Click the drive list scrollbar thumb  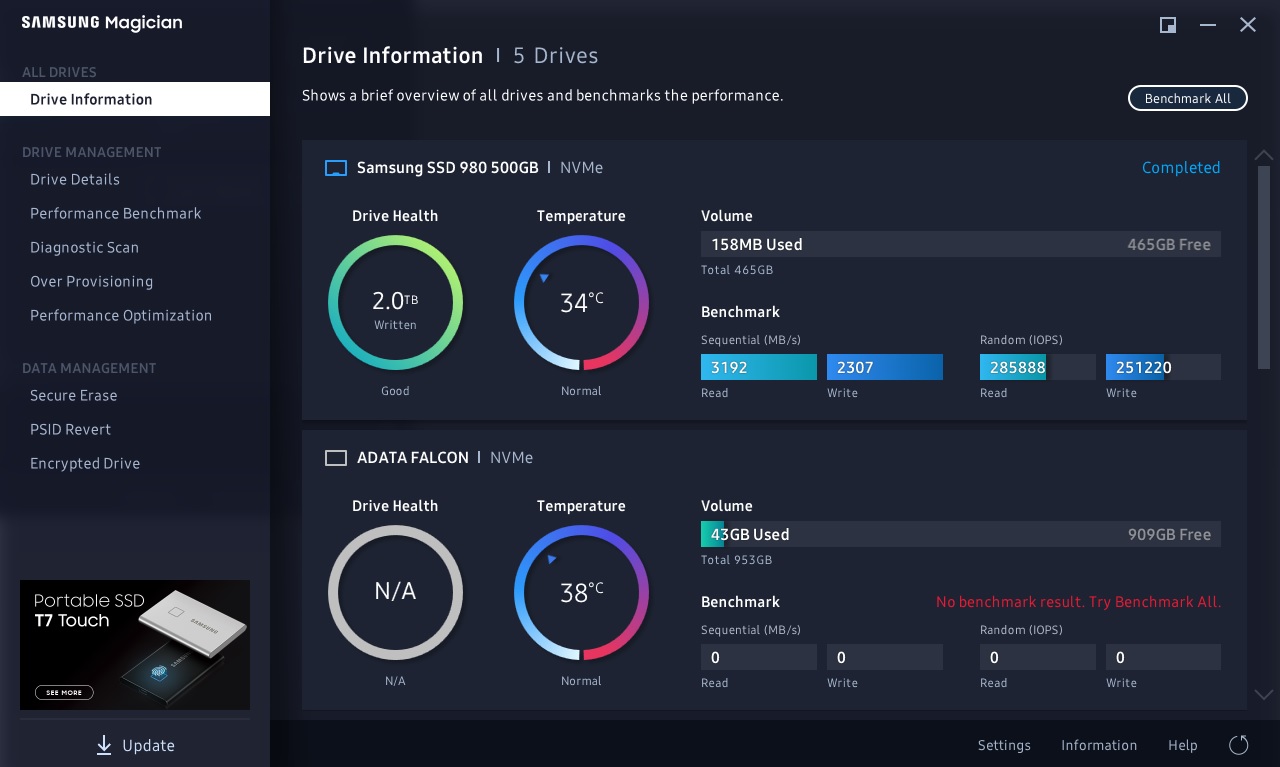1264,267
